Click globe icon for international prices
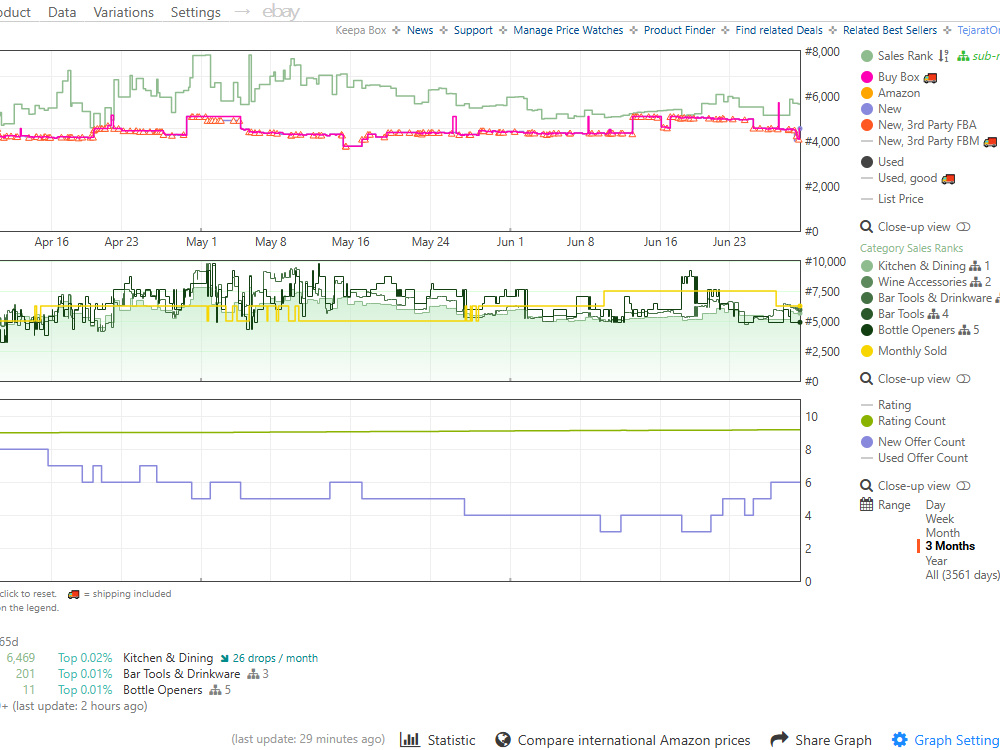Viewport: 1000px width, 750px height. 503,739
